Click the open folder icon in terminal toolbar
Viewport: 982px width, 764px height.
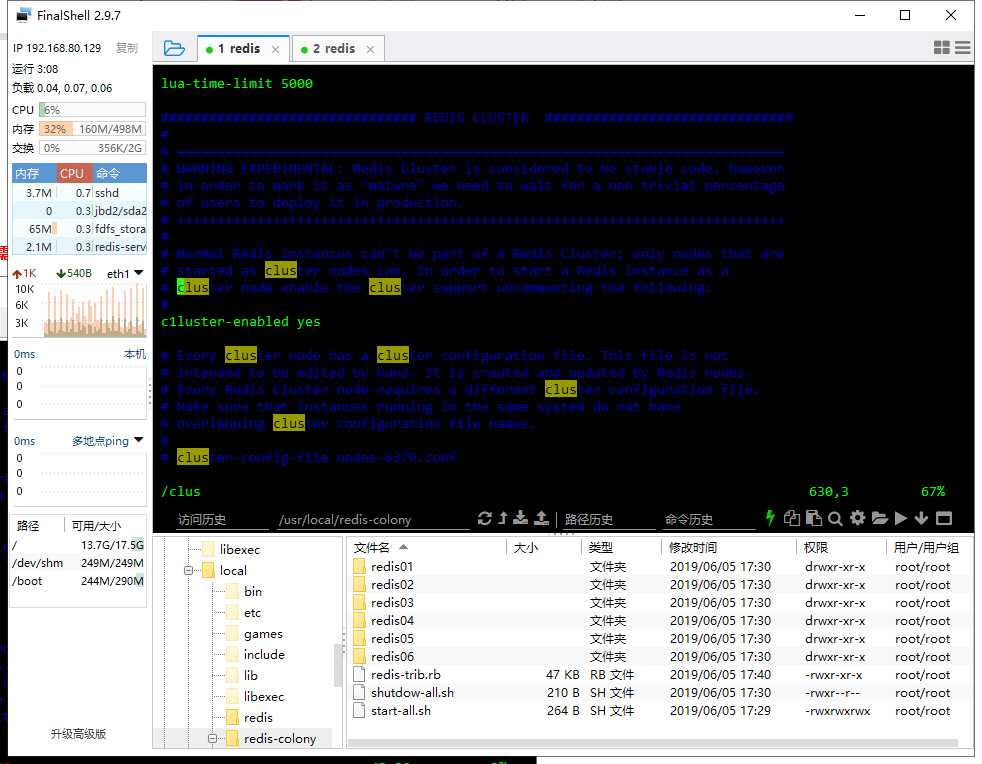[x=879, y=518]
